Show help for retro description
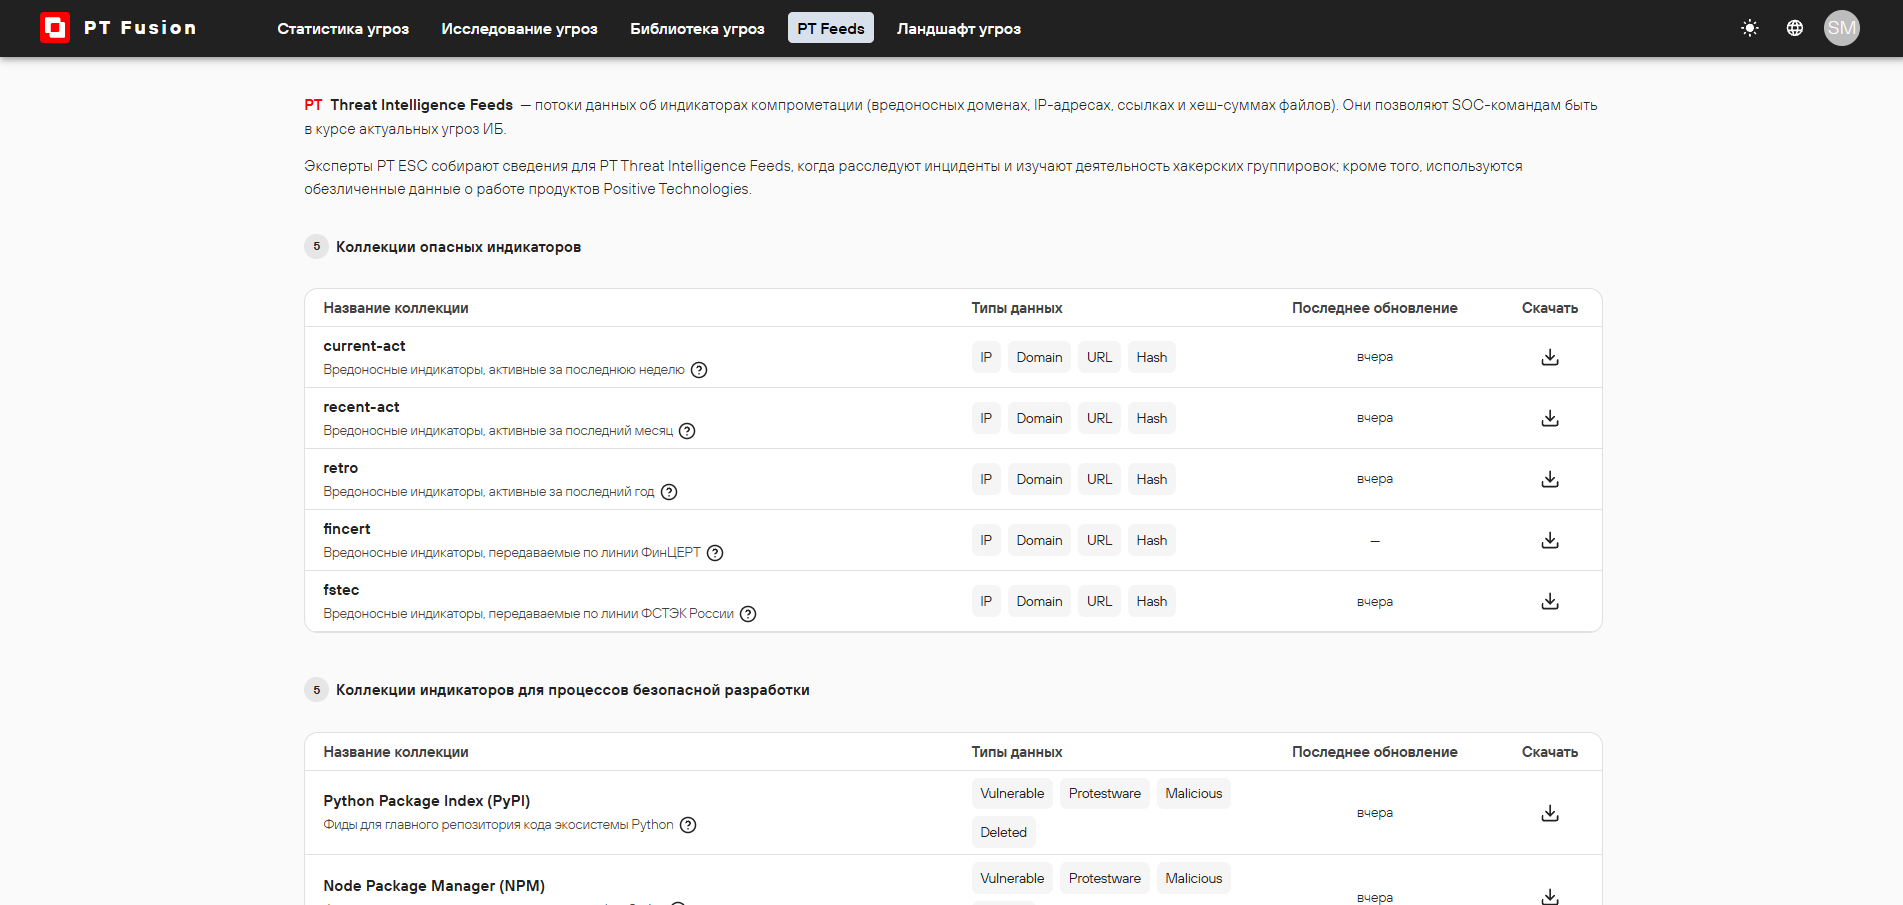 (x=669, y=492)
